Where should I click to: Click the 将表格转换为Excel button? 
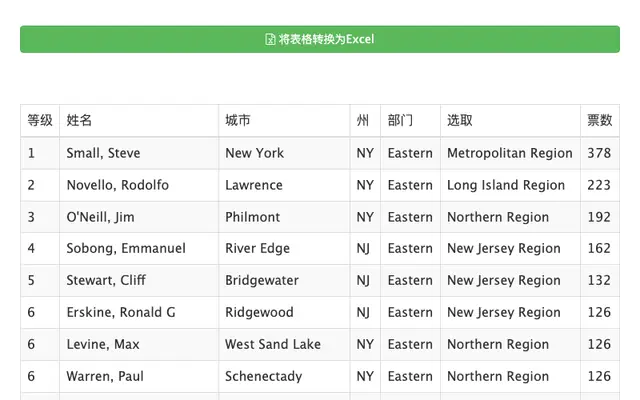320,39
